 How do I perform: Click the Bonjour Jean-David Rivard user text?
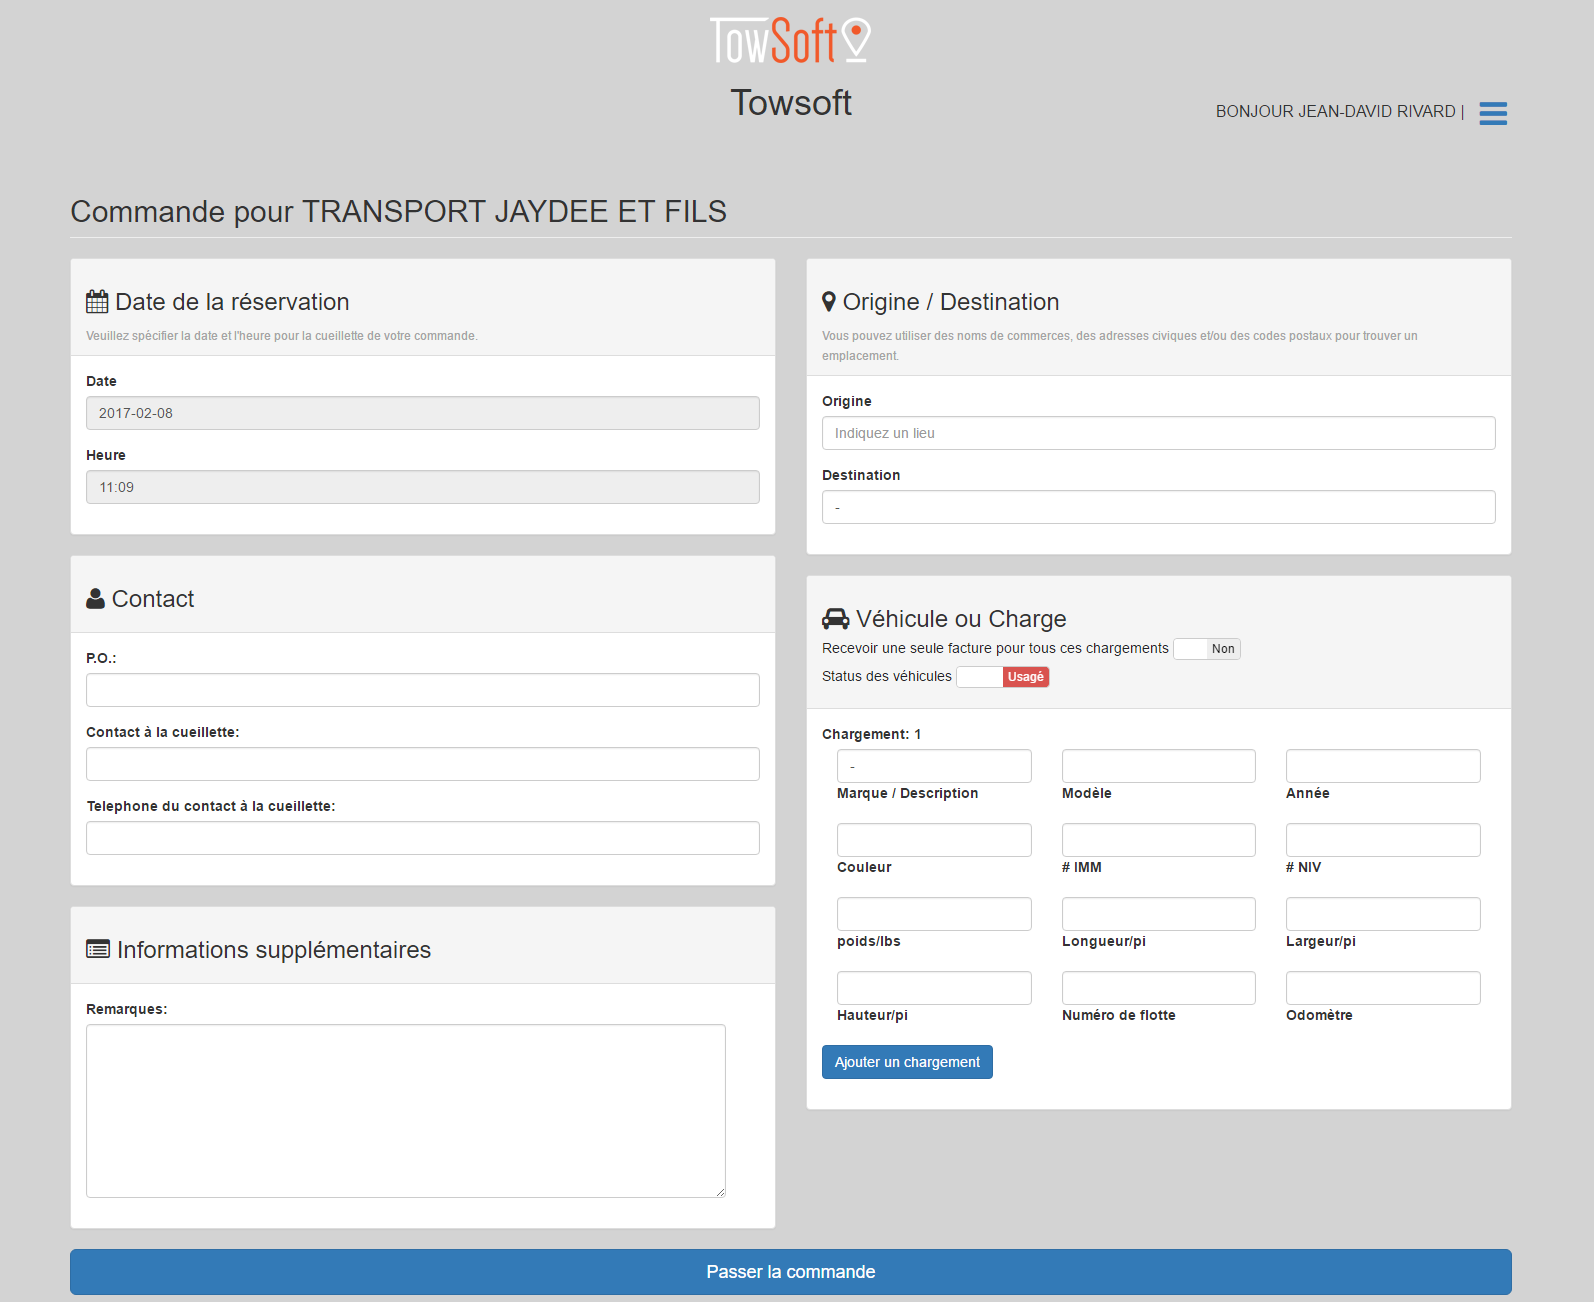[x=1335, y=112]
